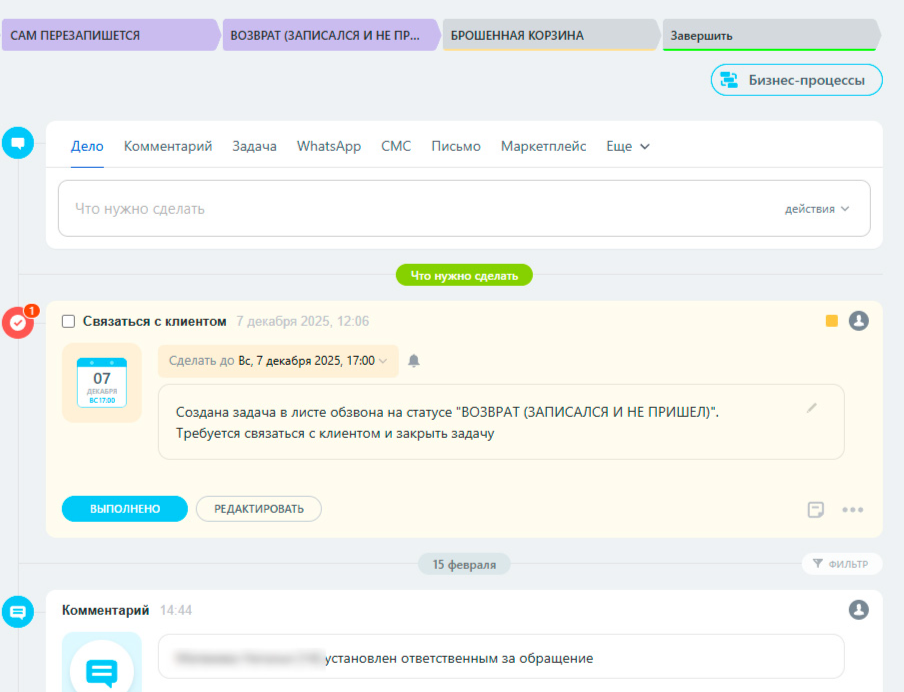Image resolution: width=904 pixels, height=692 pixels.
Task: Click the timeline chat icon at top
Action: coord(18,142)
